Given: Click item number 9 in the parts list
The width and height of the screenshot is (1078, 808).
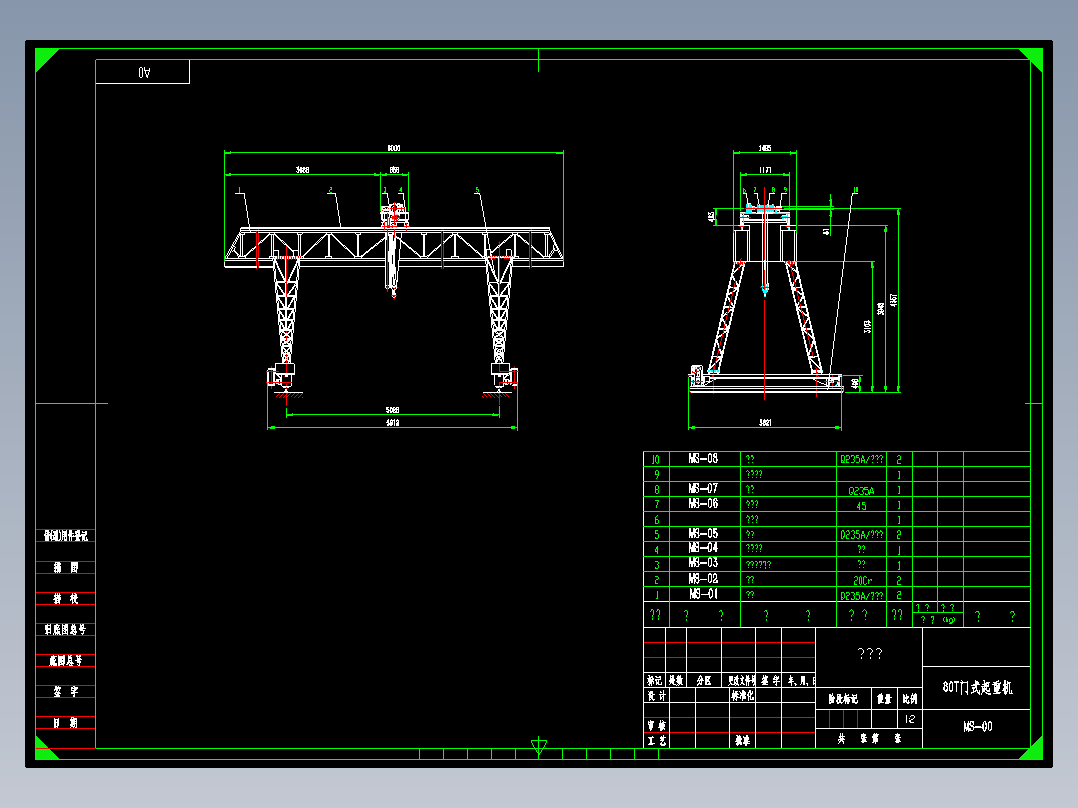Looking at the screenshot, I should (657, 474).
